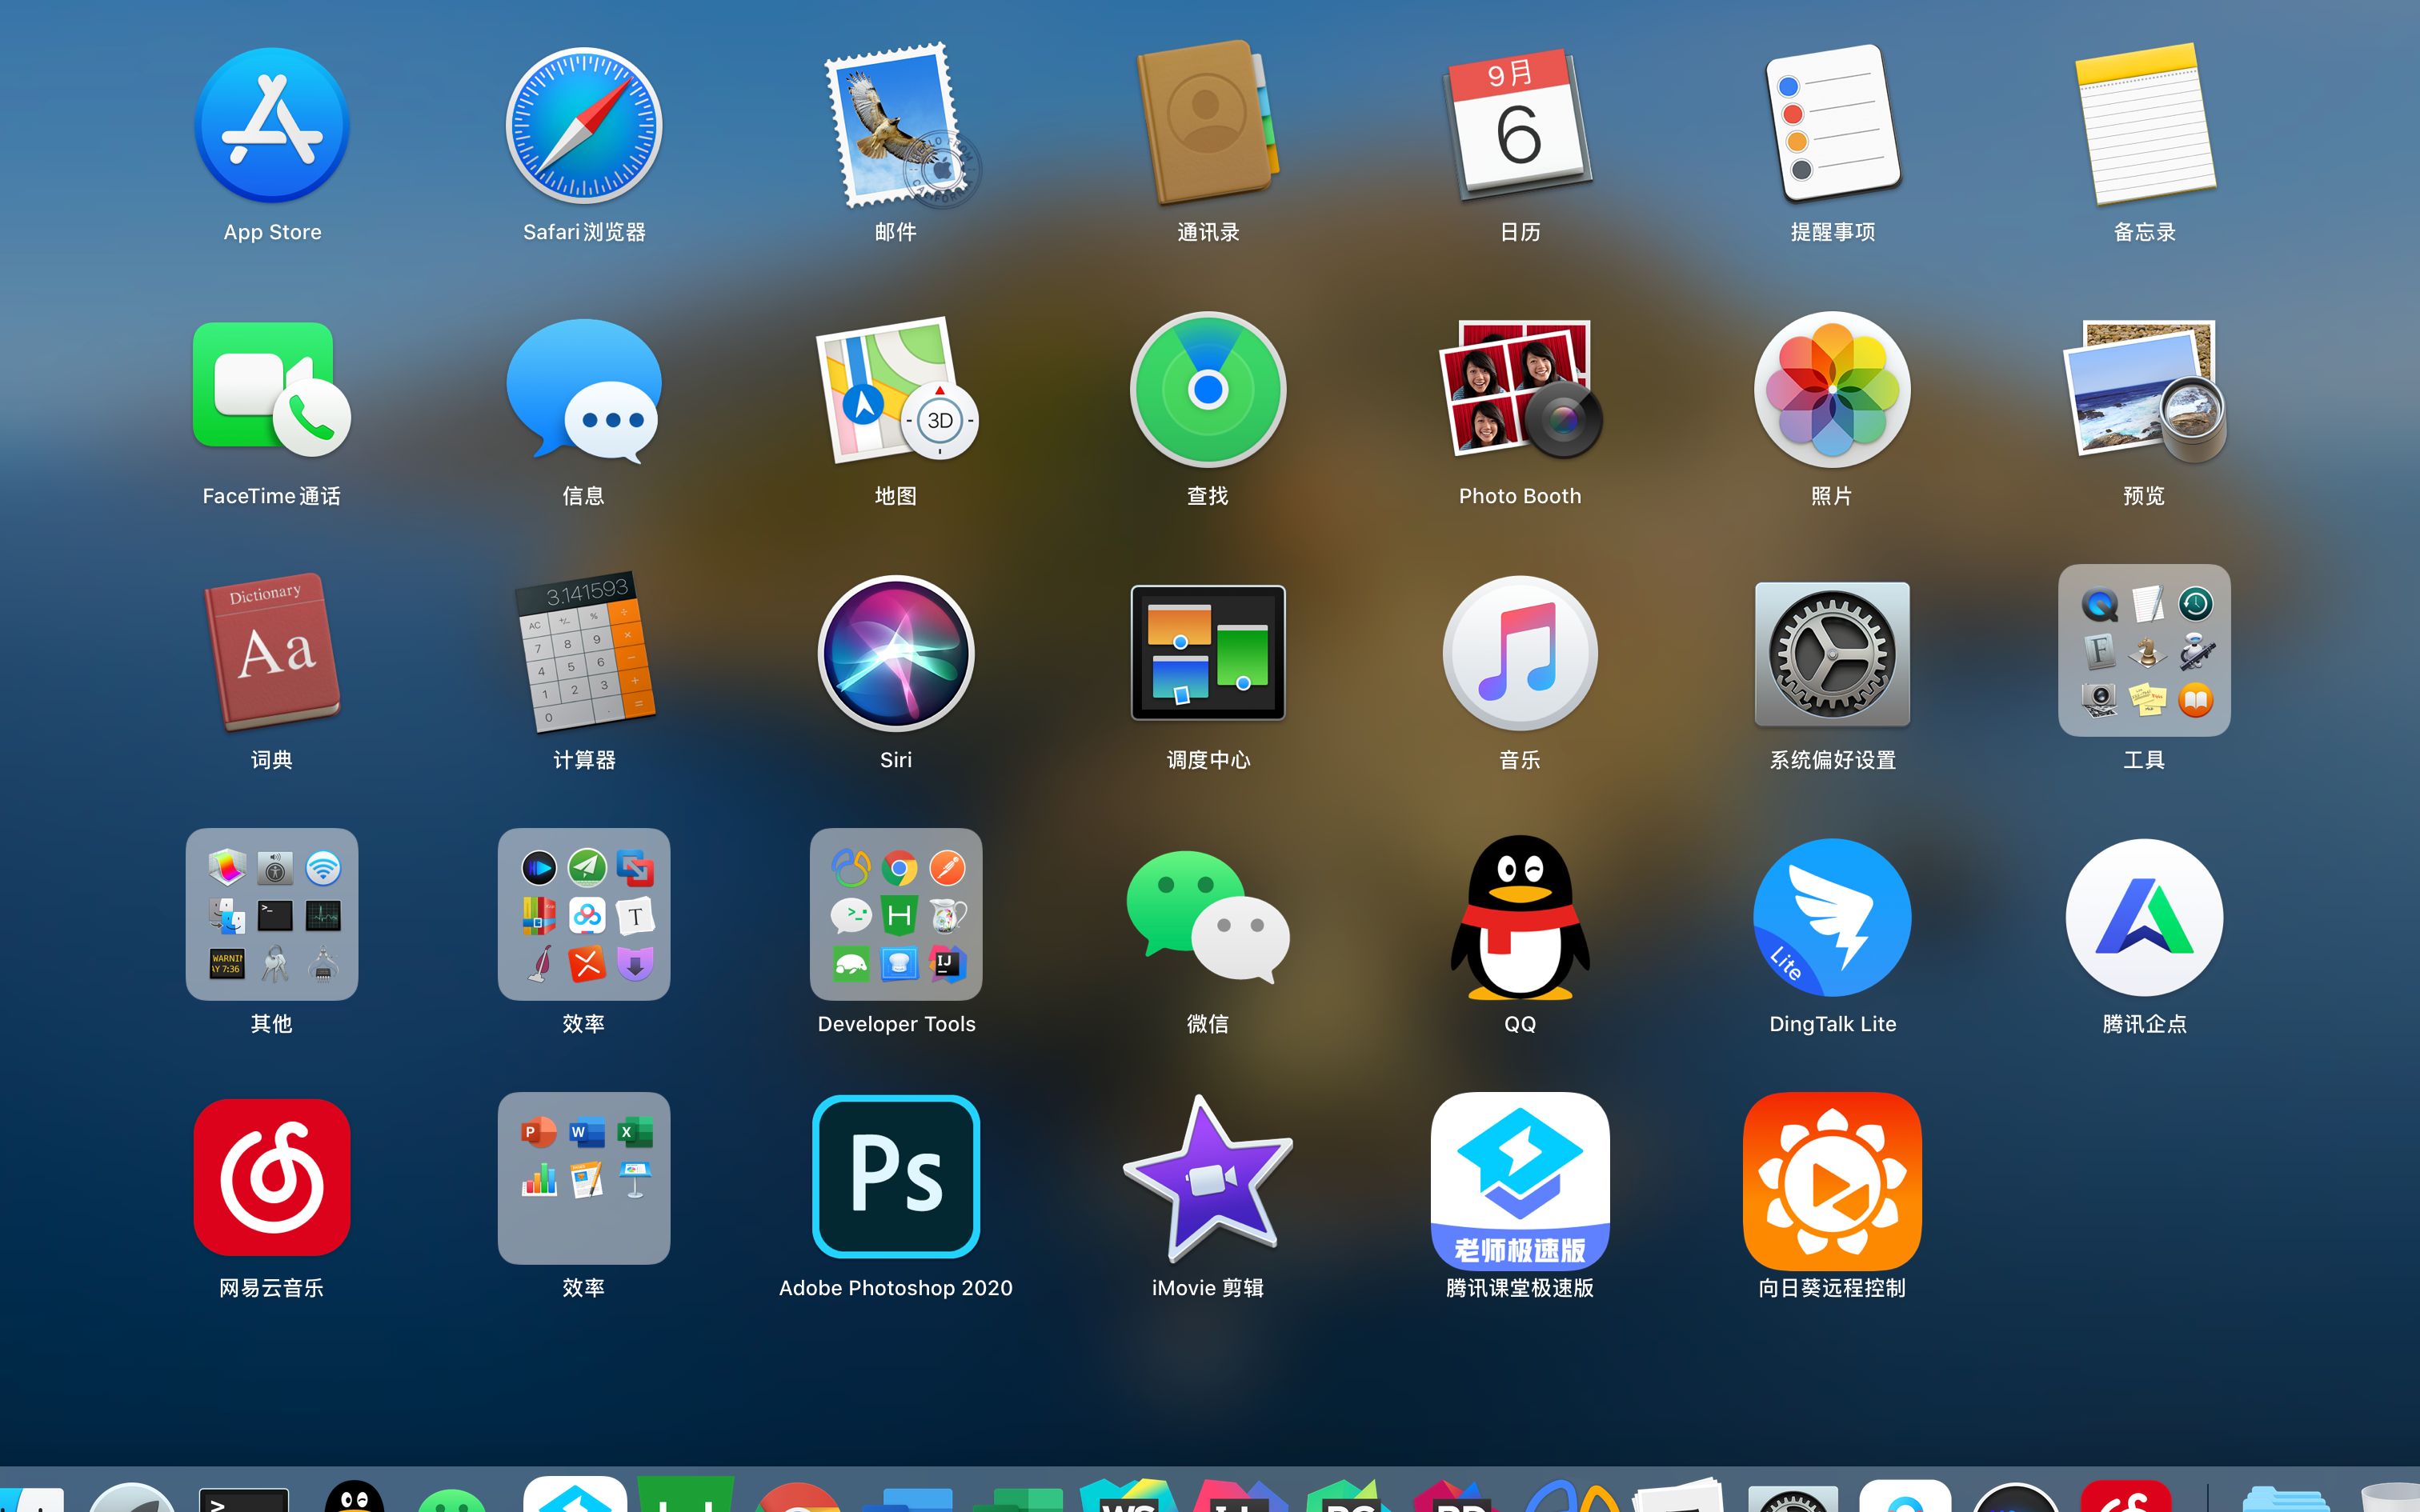Launch FaceTime app
This screenshot has width=2420, height=1512.
pos(272,390)
